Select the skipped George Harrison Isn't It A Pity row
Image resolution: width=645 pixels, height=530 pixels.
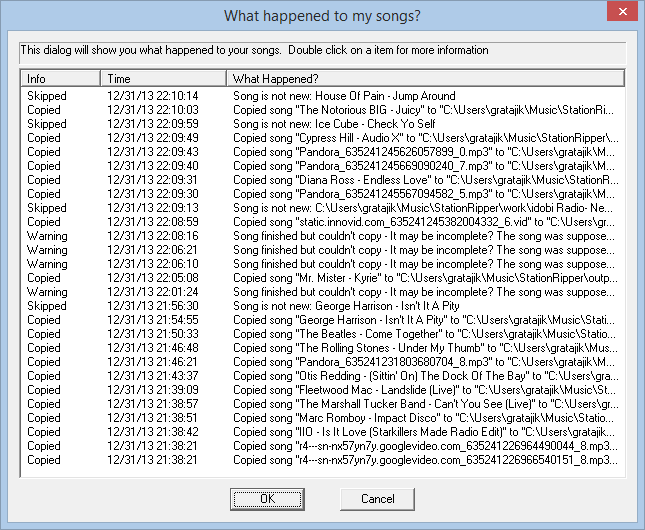(x=323, y=306)
